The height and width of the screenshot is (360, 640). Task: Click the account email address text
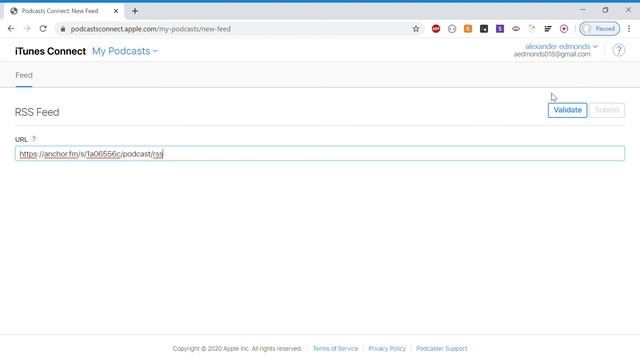(x=552, y=54)
